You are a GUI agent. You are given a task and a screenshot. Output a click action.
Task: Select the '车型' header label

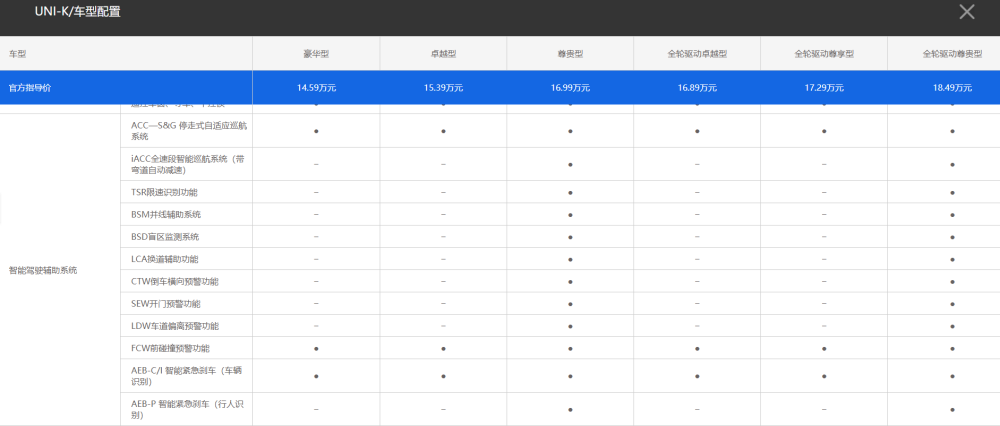point(17,54)
